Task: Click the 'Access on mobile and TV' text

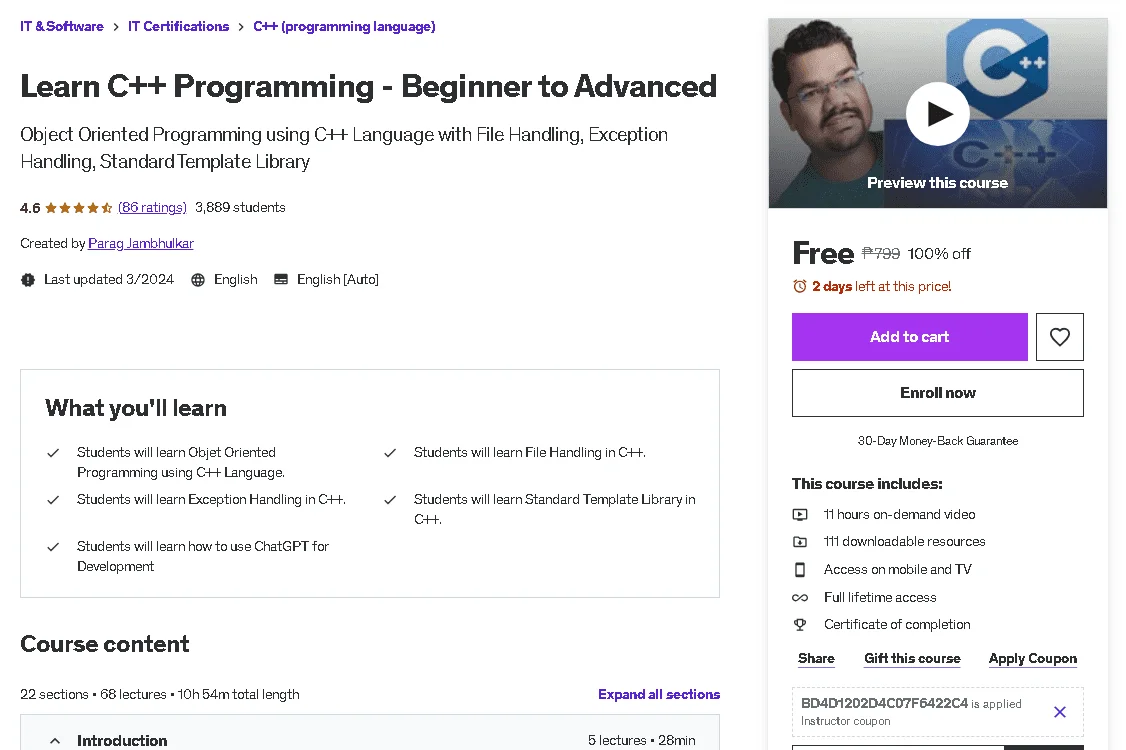Action: click(x=897, y=570)
